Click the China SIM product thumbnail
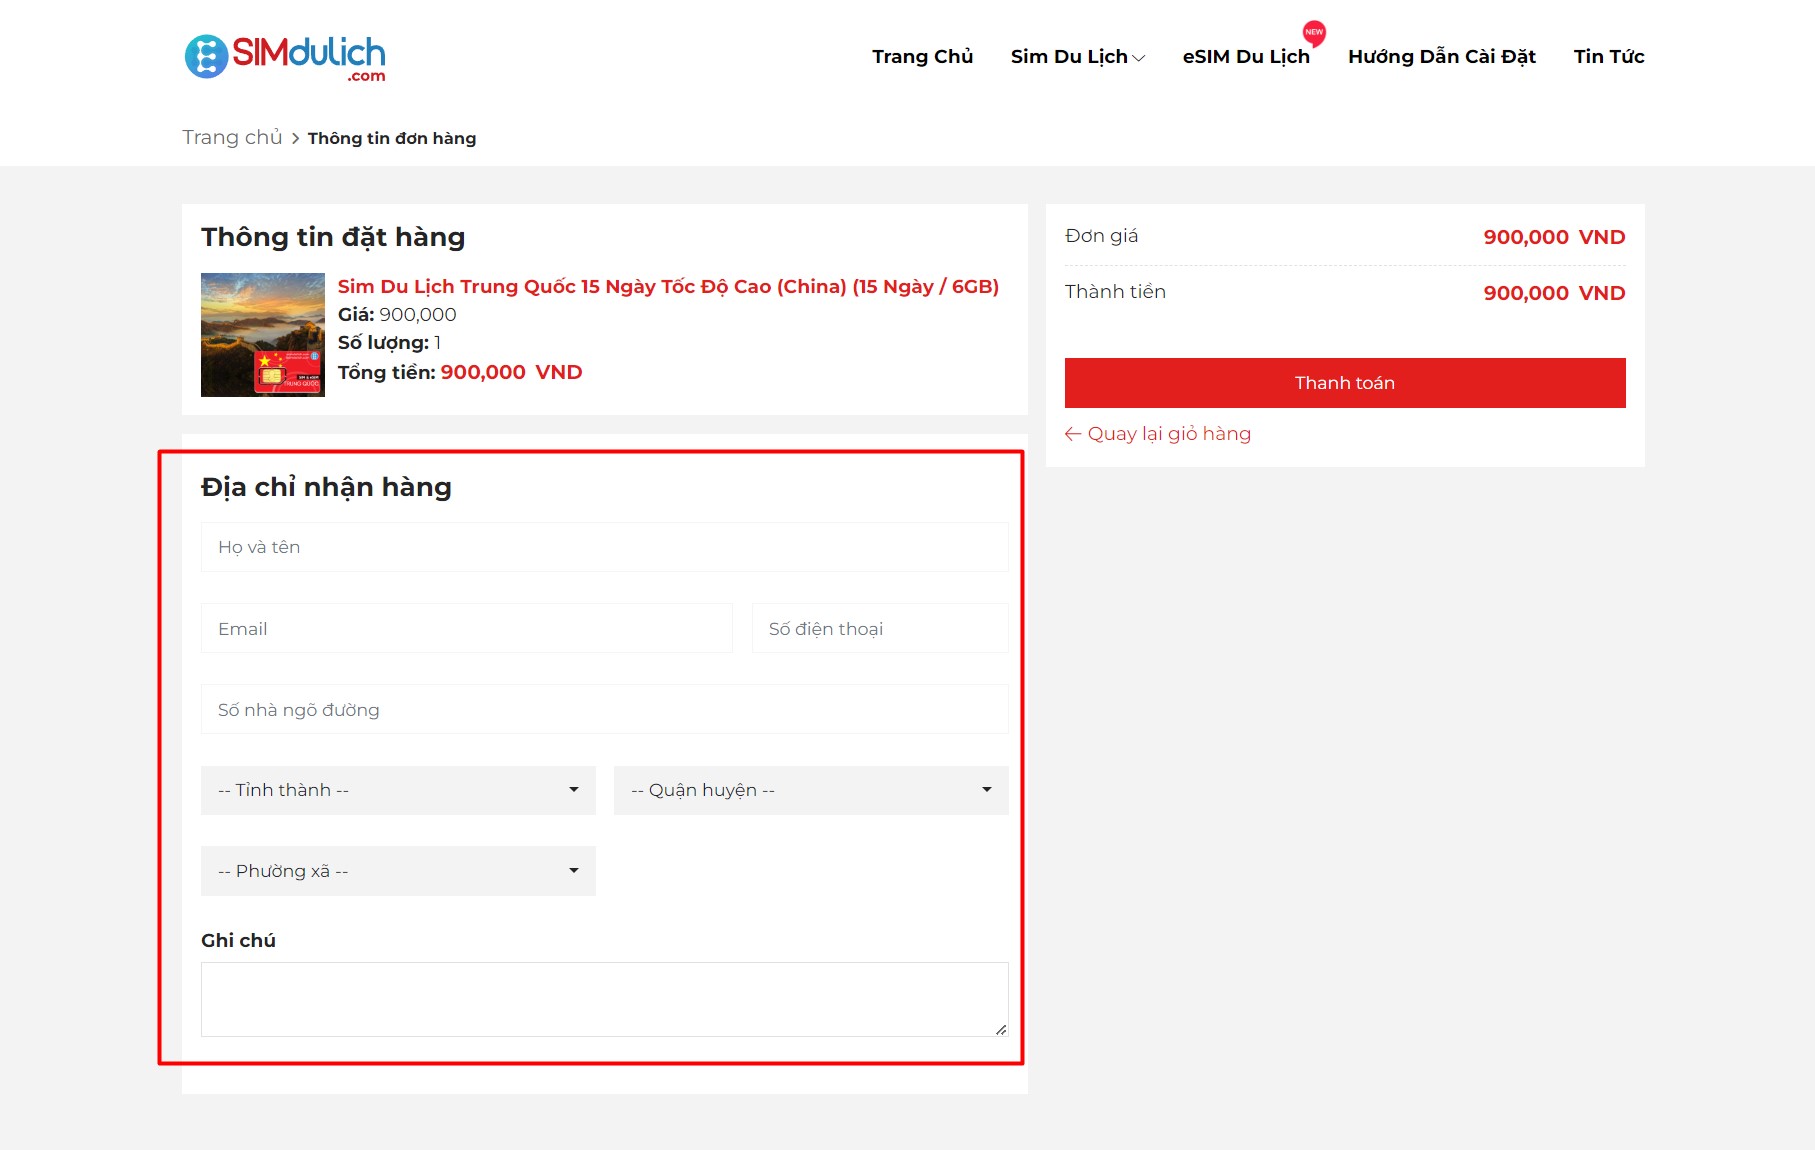 pyautogui.click(x=261, y=334)
